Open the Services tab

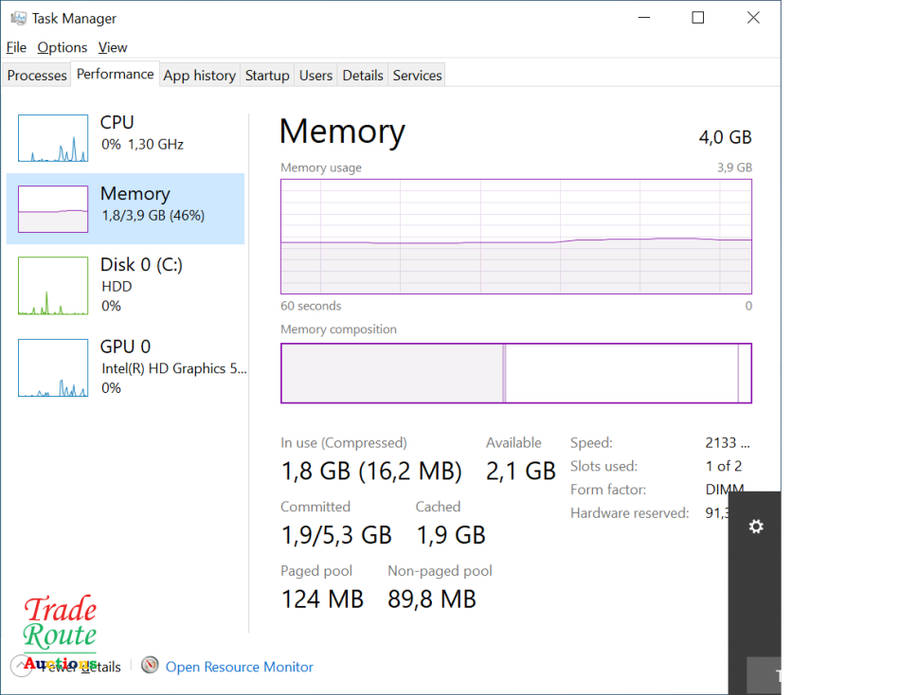click(x=417, y=75)
